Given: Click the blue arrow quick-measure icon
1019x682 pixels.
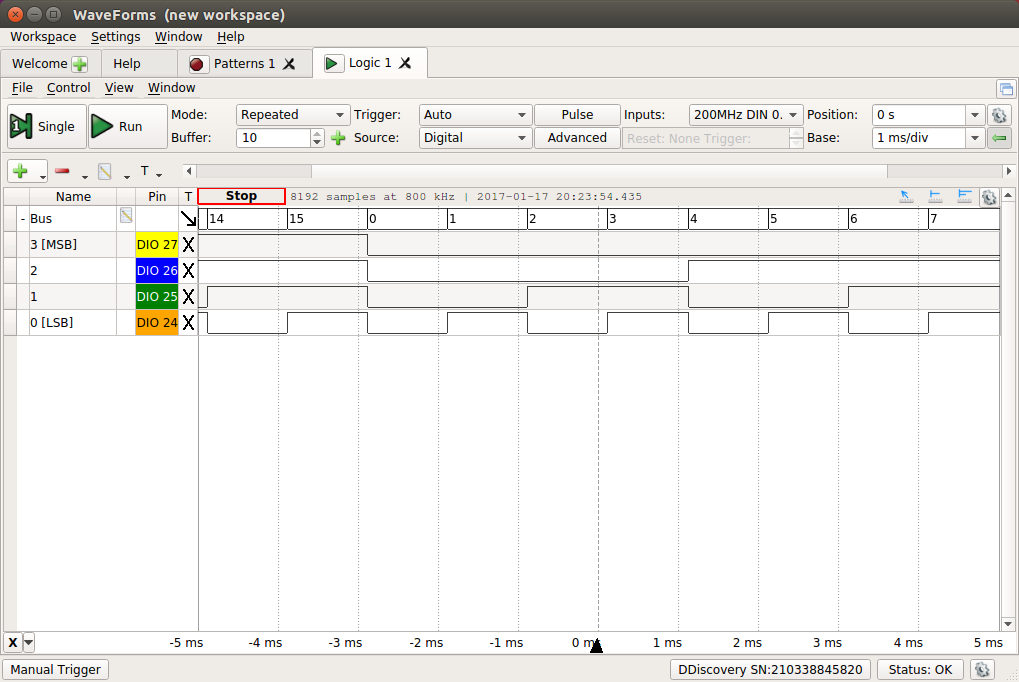Looking at the screenshot, I should (x=906, y=196).
